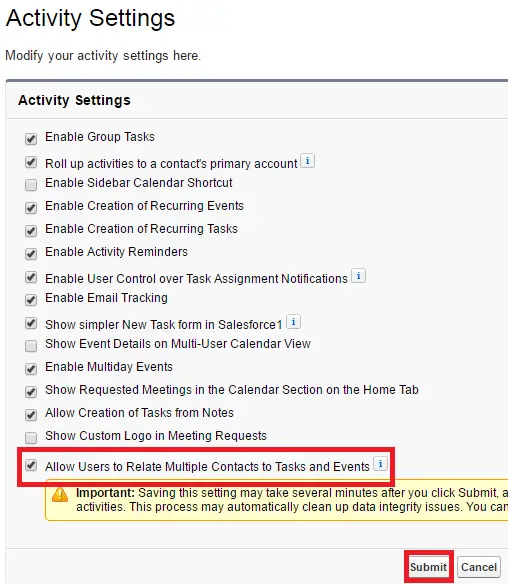Click the yellow warning triangle icon
Viewport: 508px width, 584px height.
pos(60,495)
